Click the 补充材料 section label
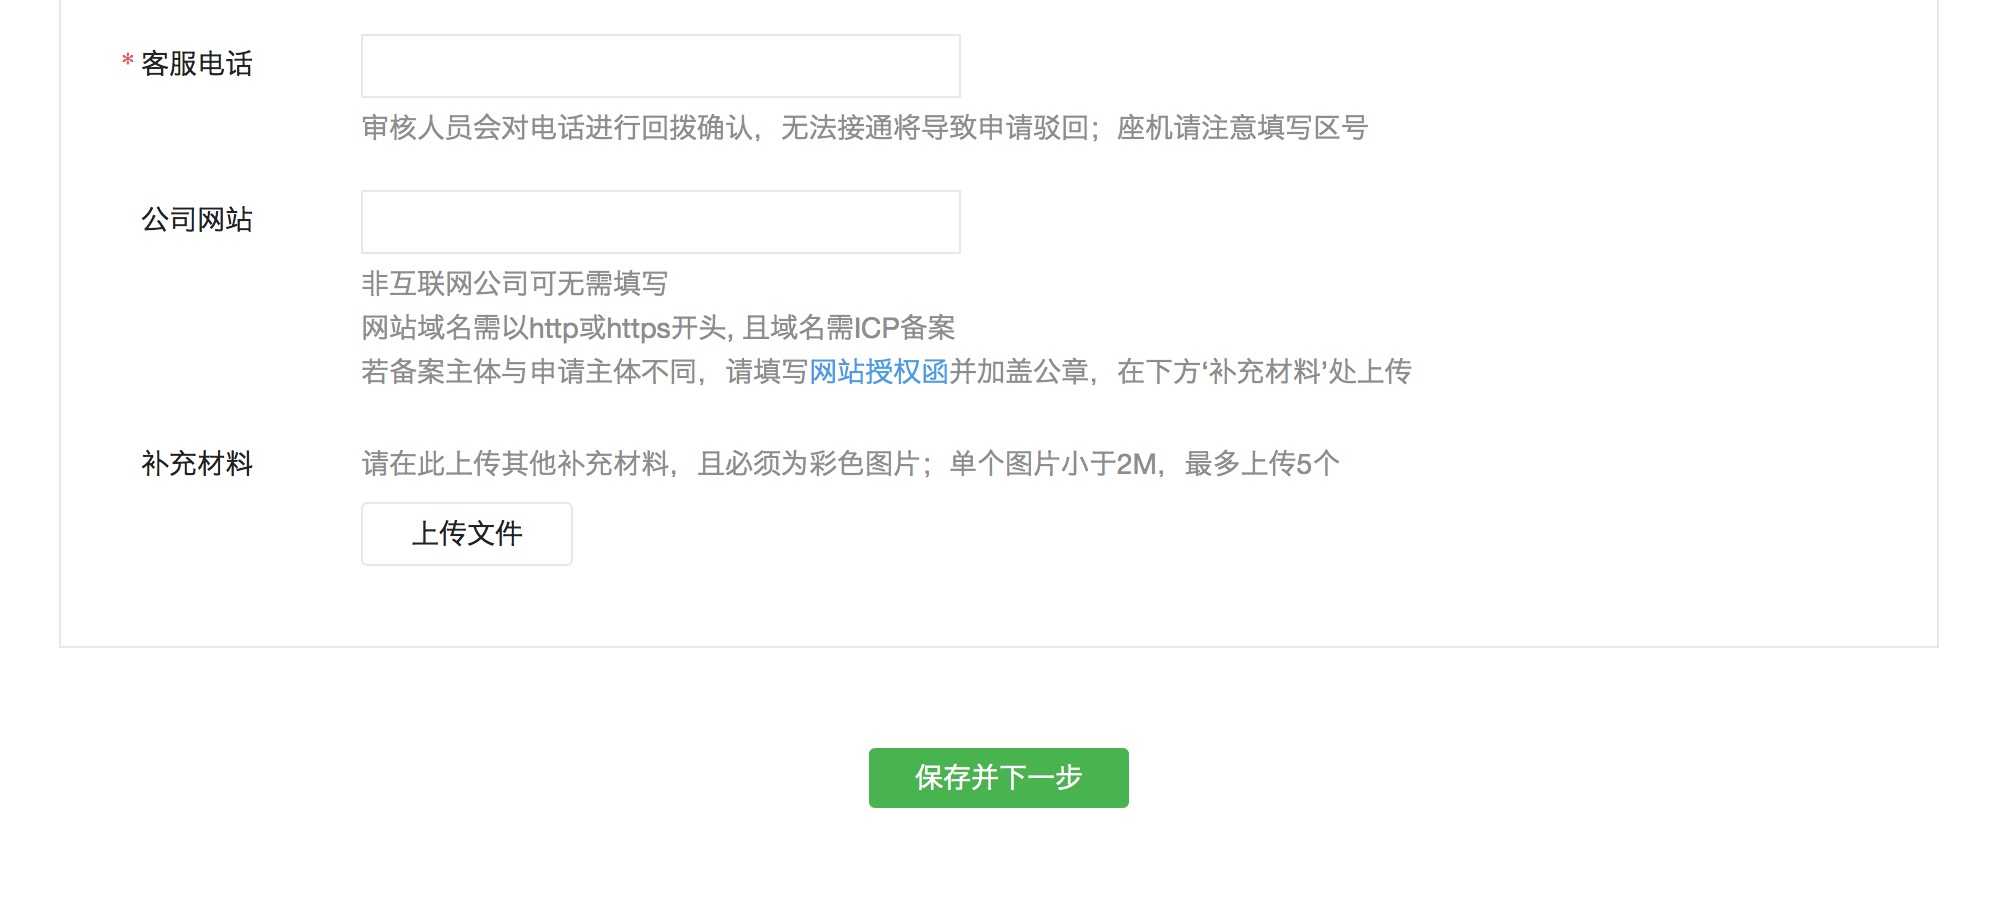1998x906 pixels. click(197, 464)
